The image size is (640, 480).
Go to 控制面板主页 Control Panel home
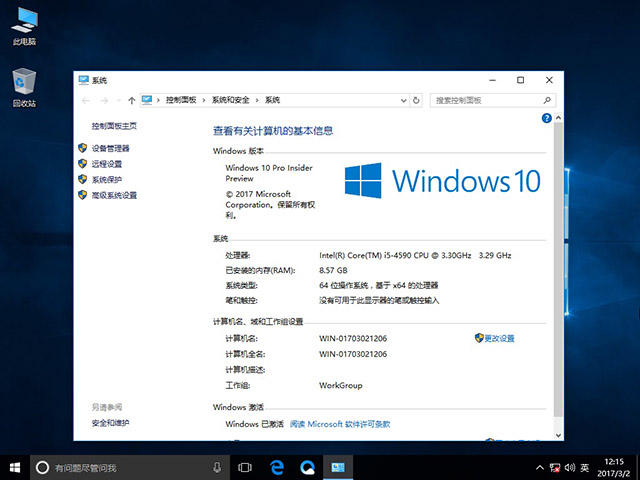click(114, 126)
